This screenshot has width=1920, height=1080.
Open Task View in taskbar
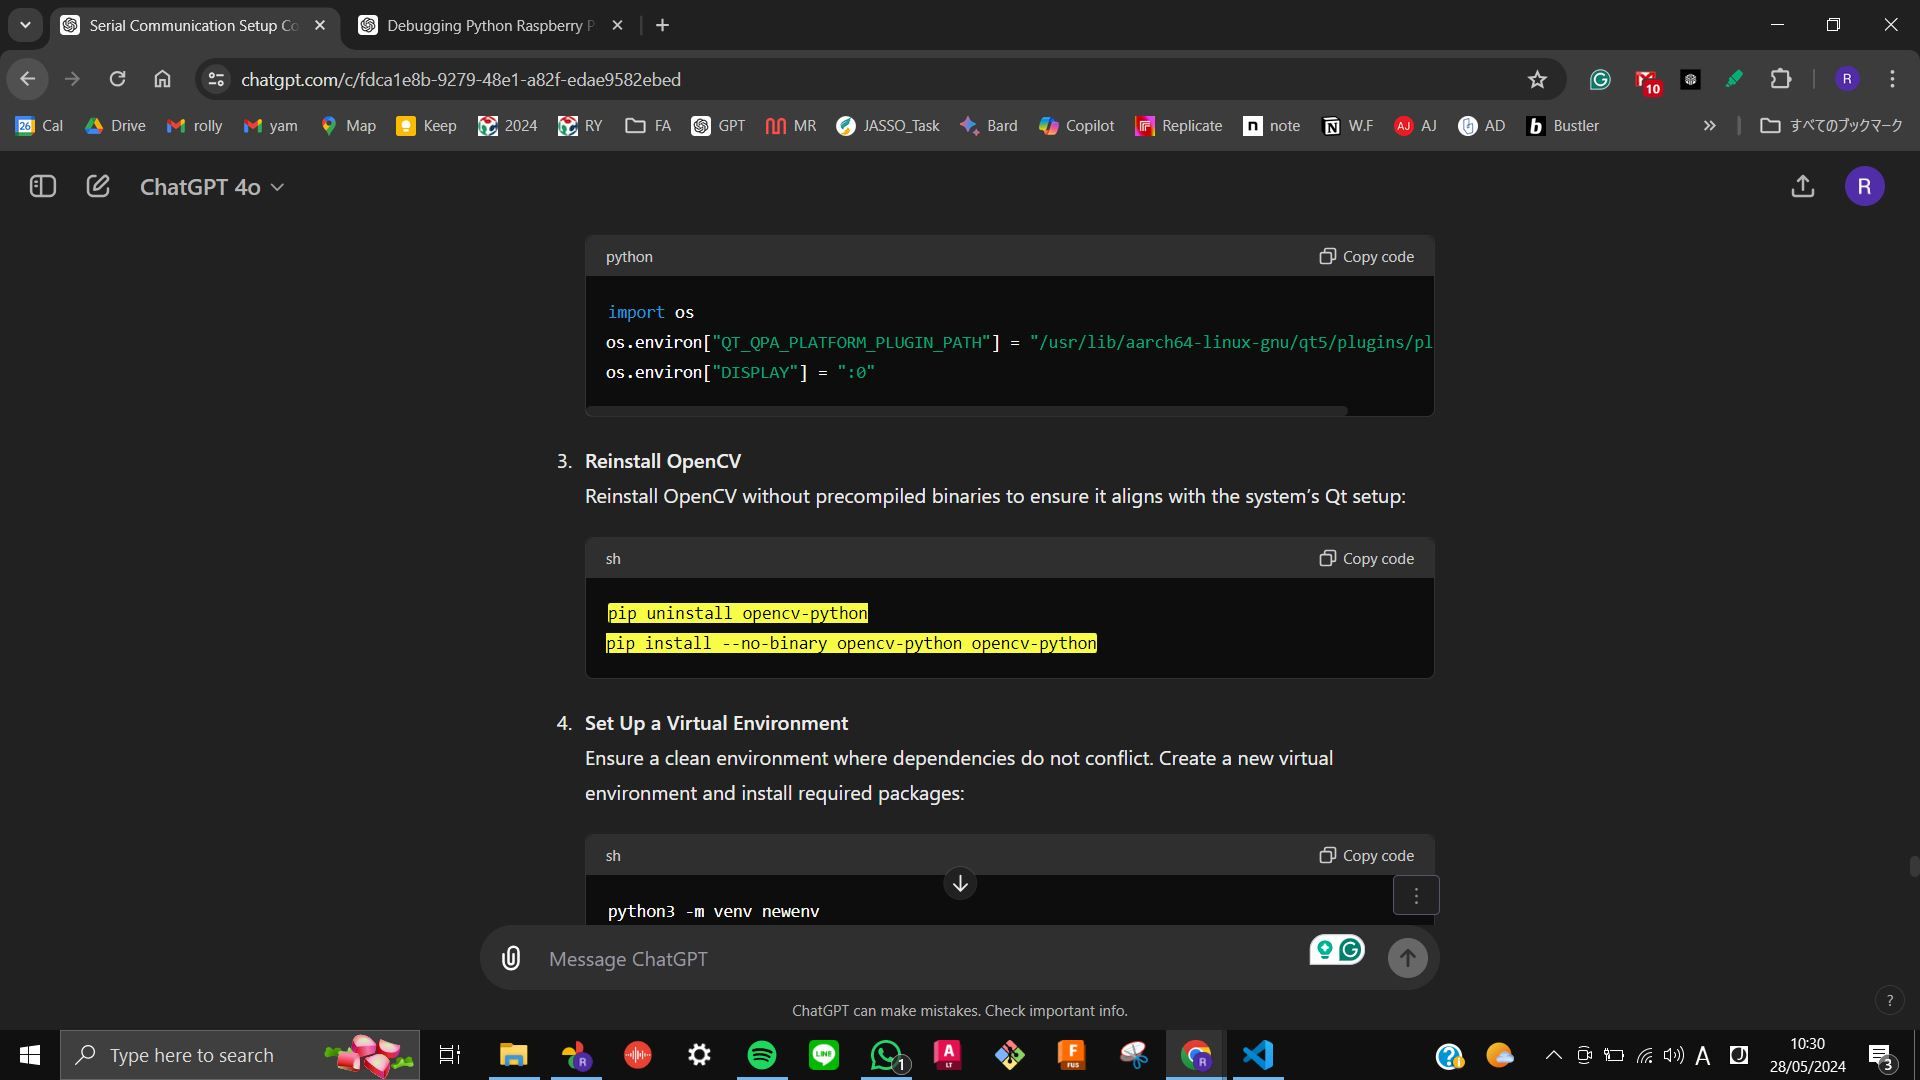(450, 1055)
